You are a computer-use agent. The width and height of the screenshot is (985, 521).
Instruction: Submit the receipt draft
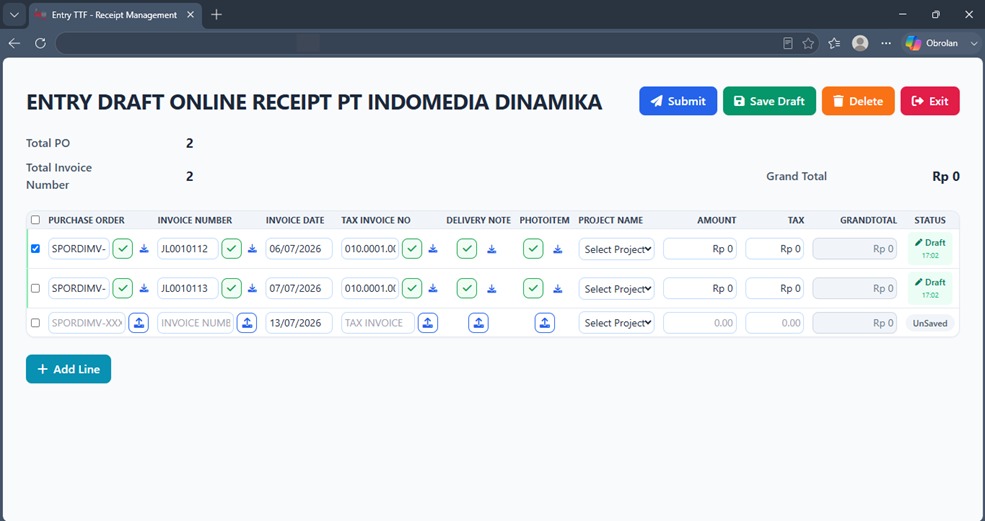click(678, 101)
